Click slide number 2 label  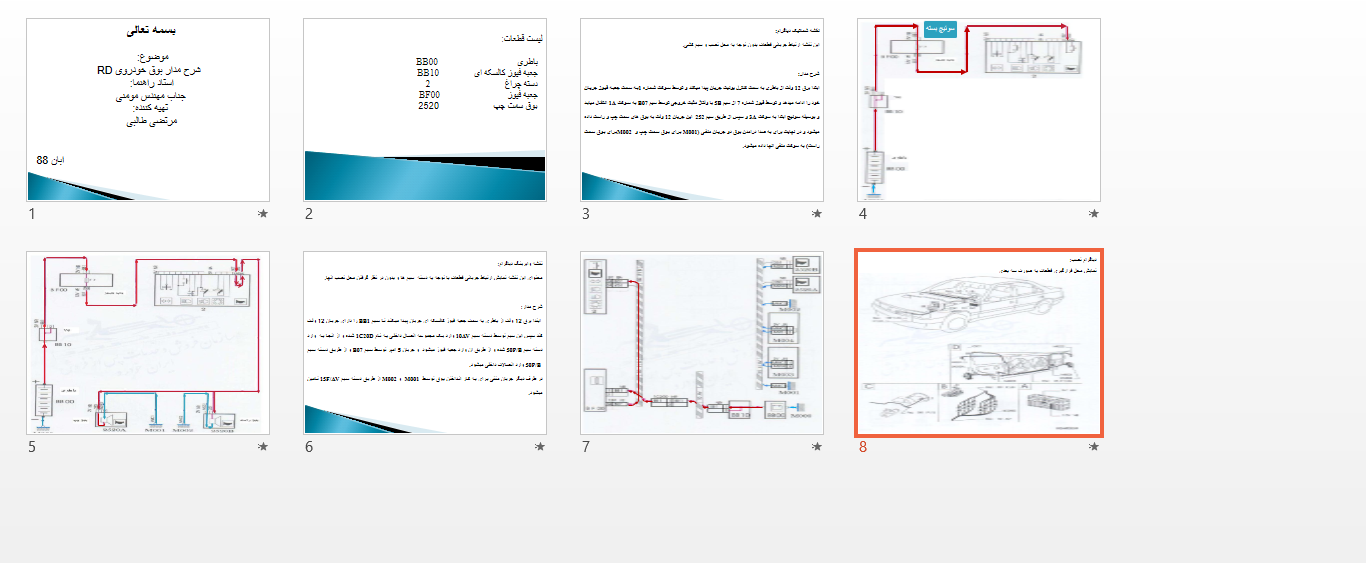point(309,214)
